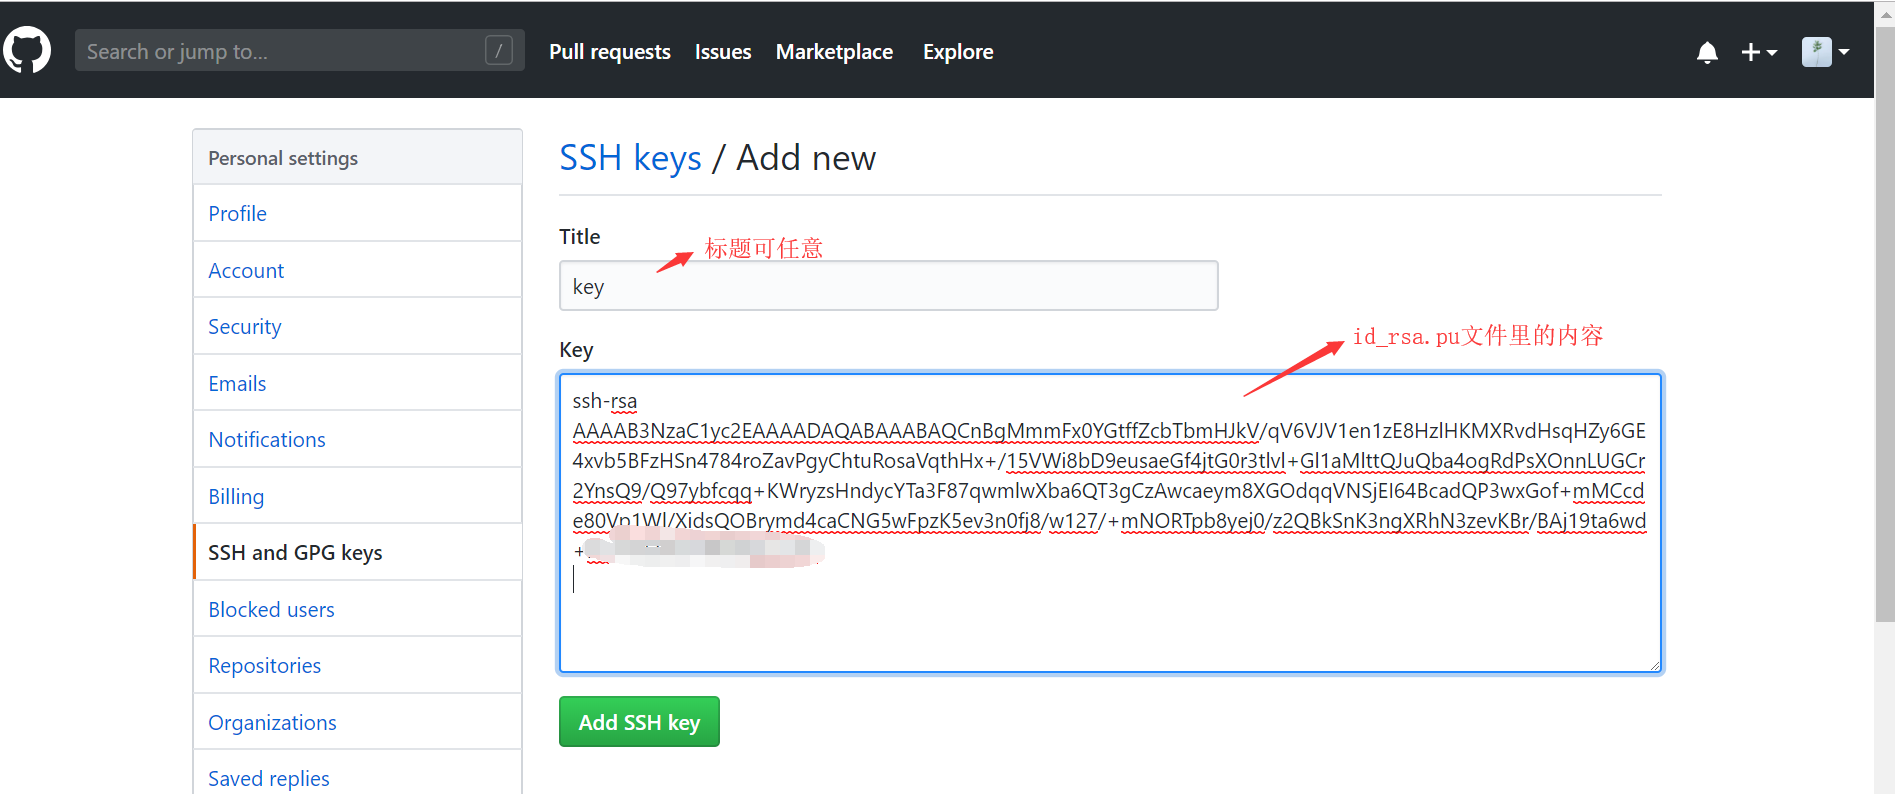Open the Billing settings page
The height and width of the screenshot is (794, 1895).
click(x=357, y=496)
